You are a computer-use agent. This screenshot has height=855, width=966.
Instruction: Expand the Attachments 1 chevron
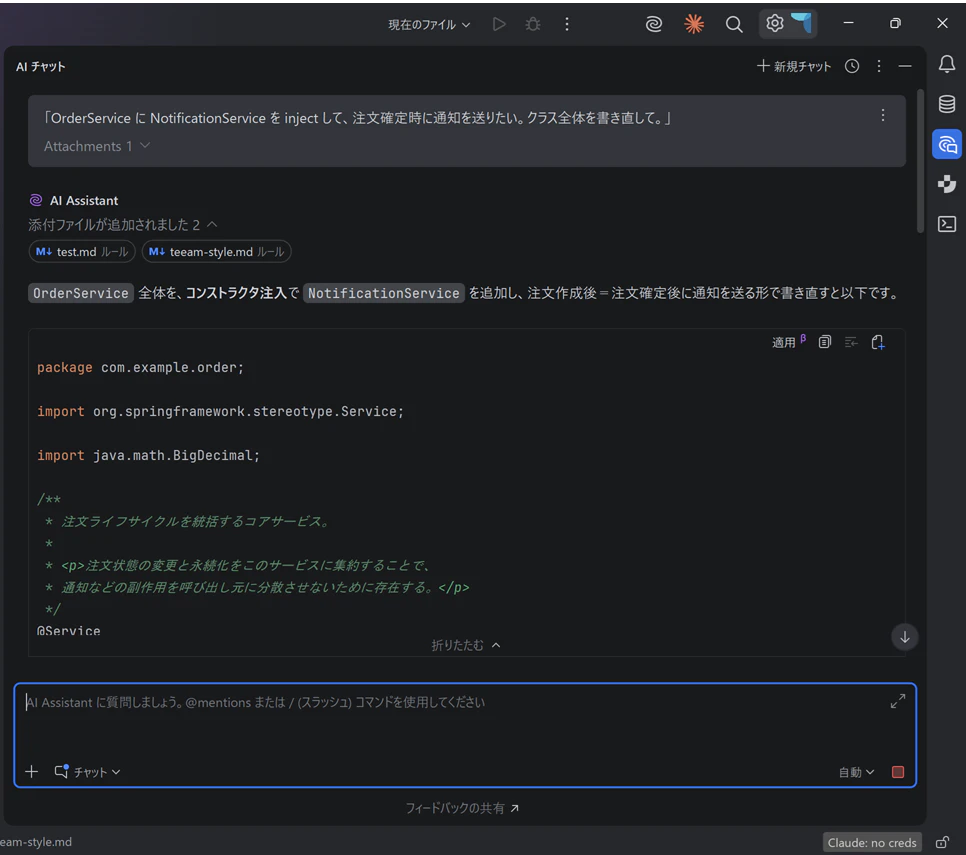[x=145, y=146]
